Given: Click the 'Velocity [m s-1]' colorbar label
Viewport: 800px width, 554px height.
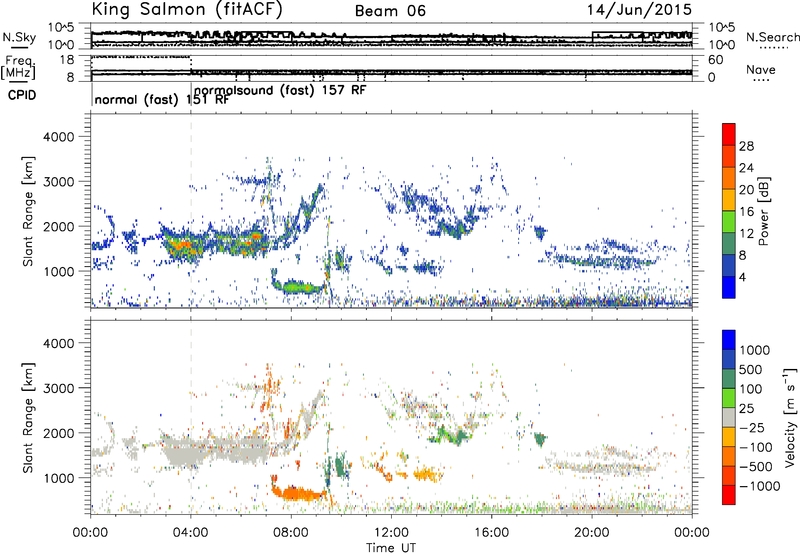Looking at the screenshot, I should pos(790,417).
